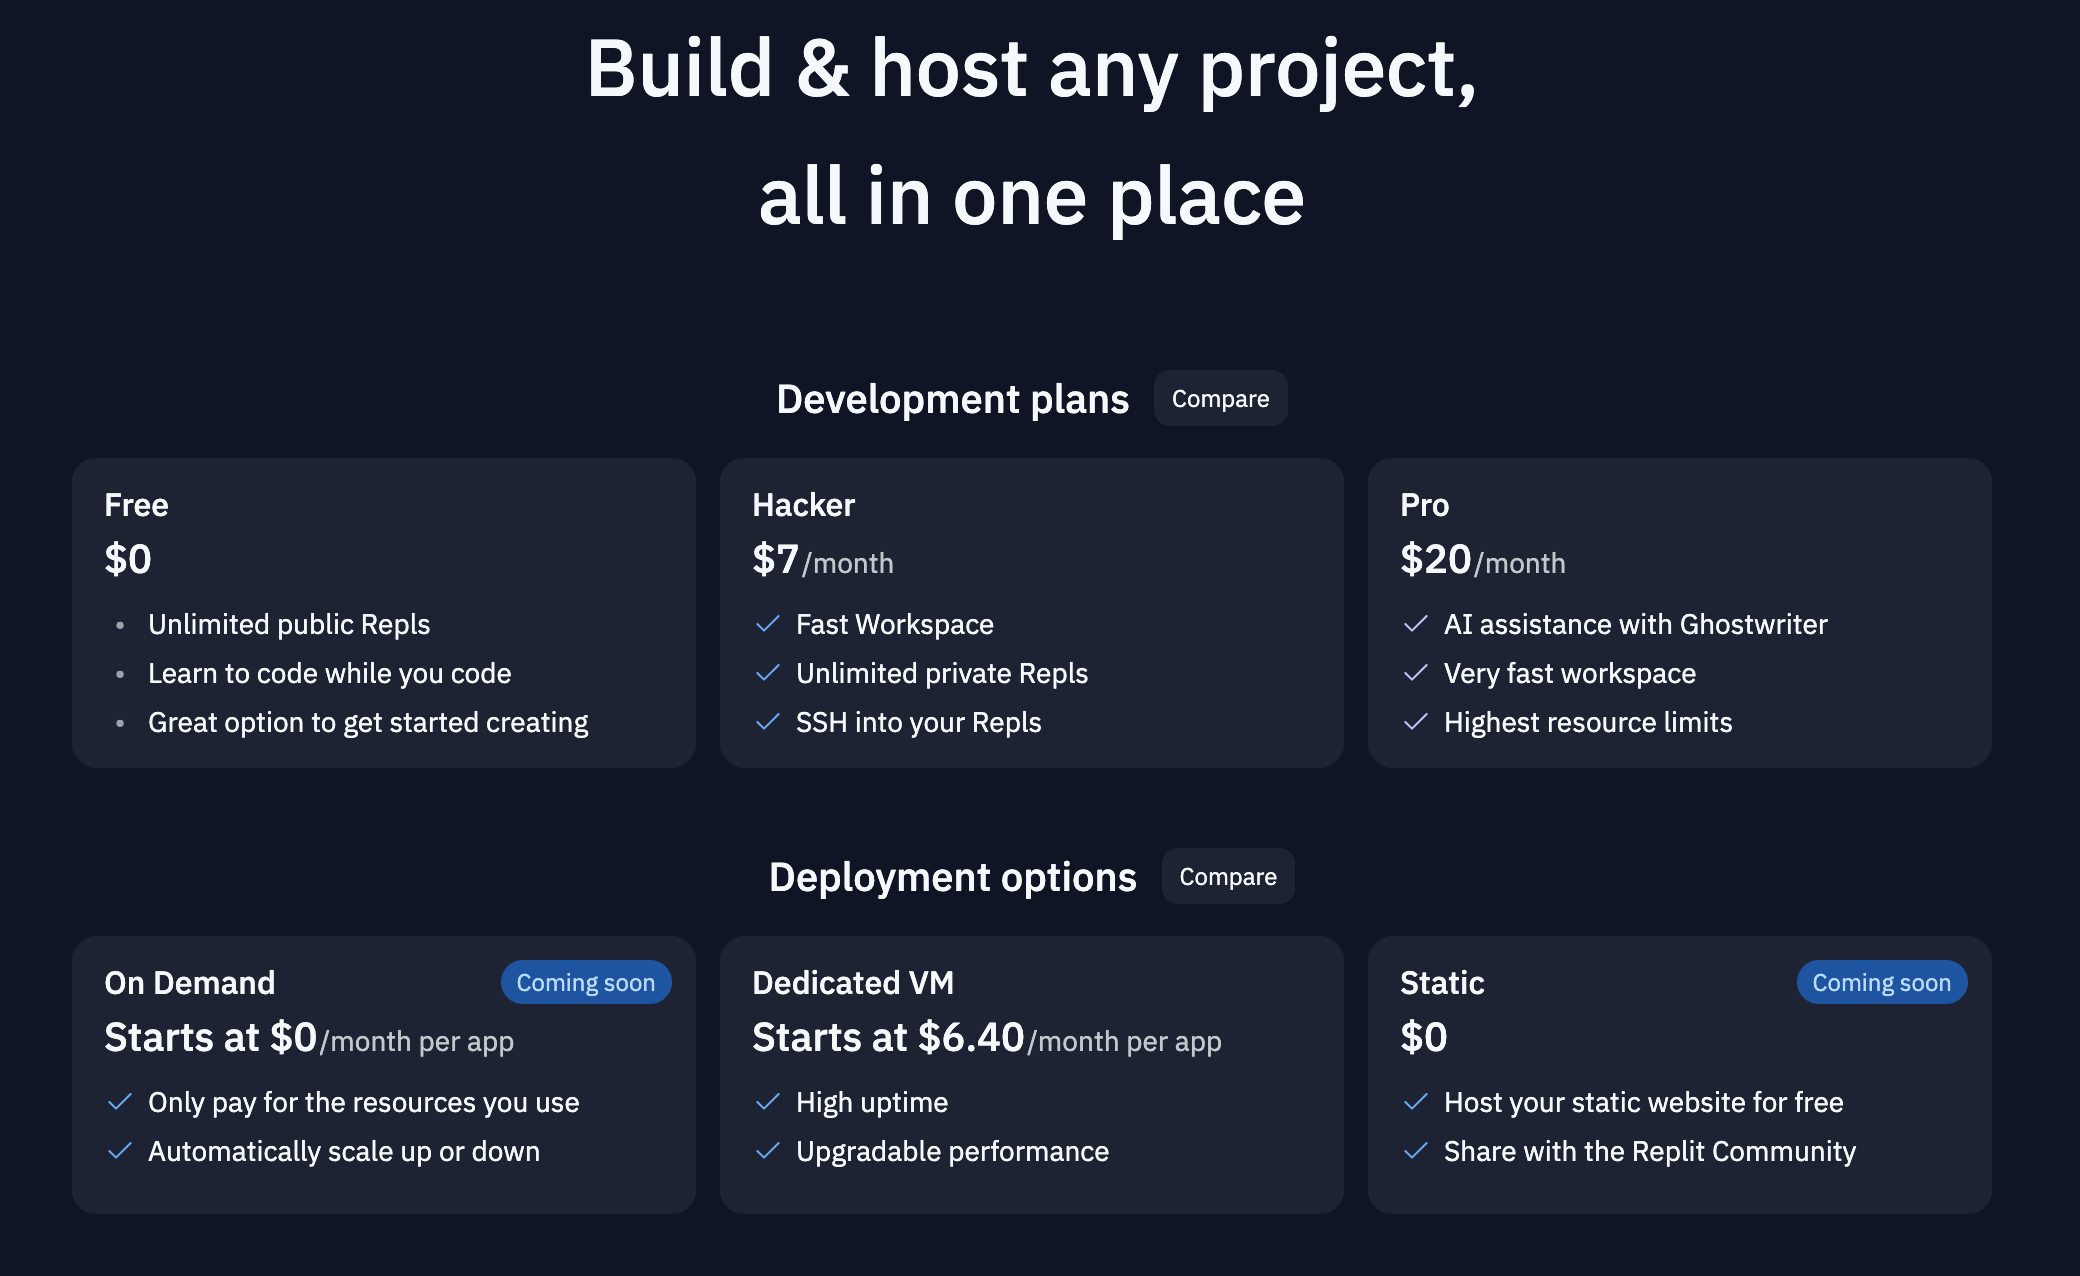The height and width of the screenshot is (1276, 2080).
Task: Click checkmark beside Highest resource limits
Action: 1415,722
